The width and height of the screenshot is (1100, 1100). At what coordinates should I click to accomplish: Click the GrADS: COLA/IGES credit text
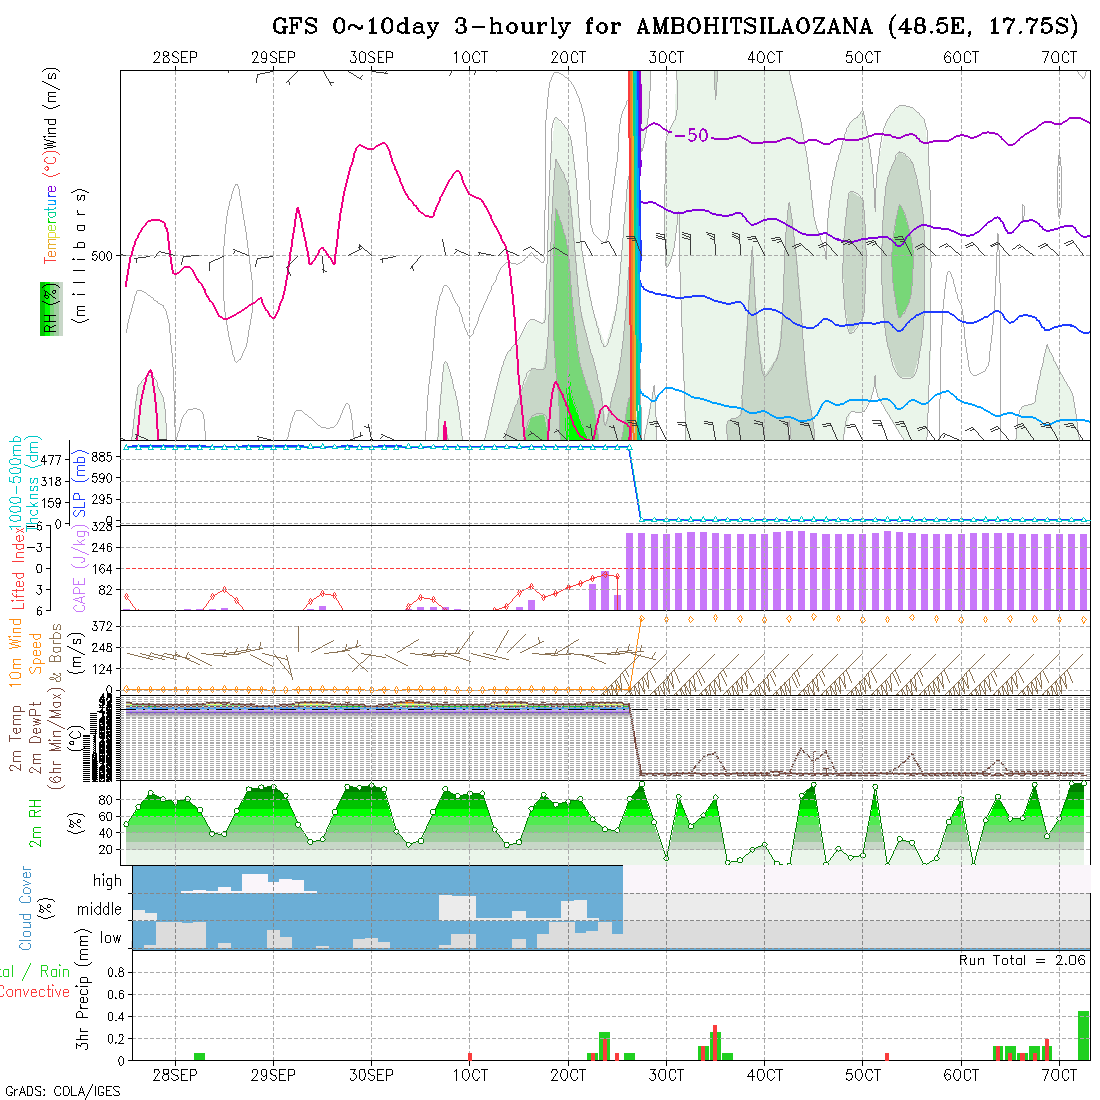pos(61,1091)
